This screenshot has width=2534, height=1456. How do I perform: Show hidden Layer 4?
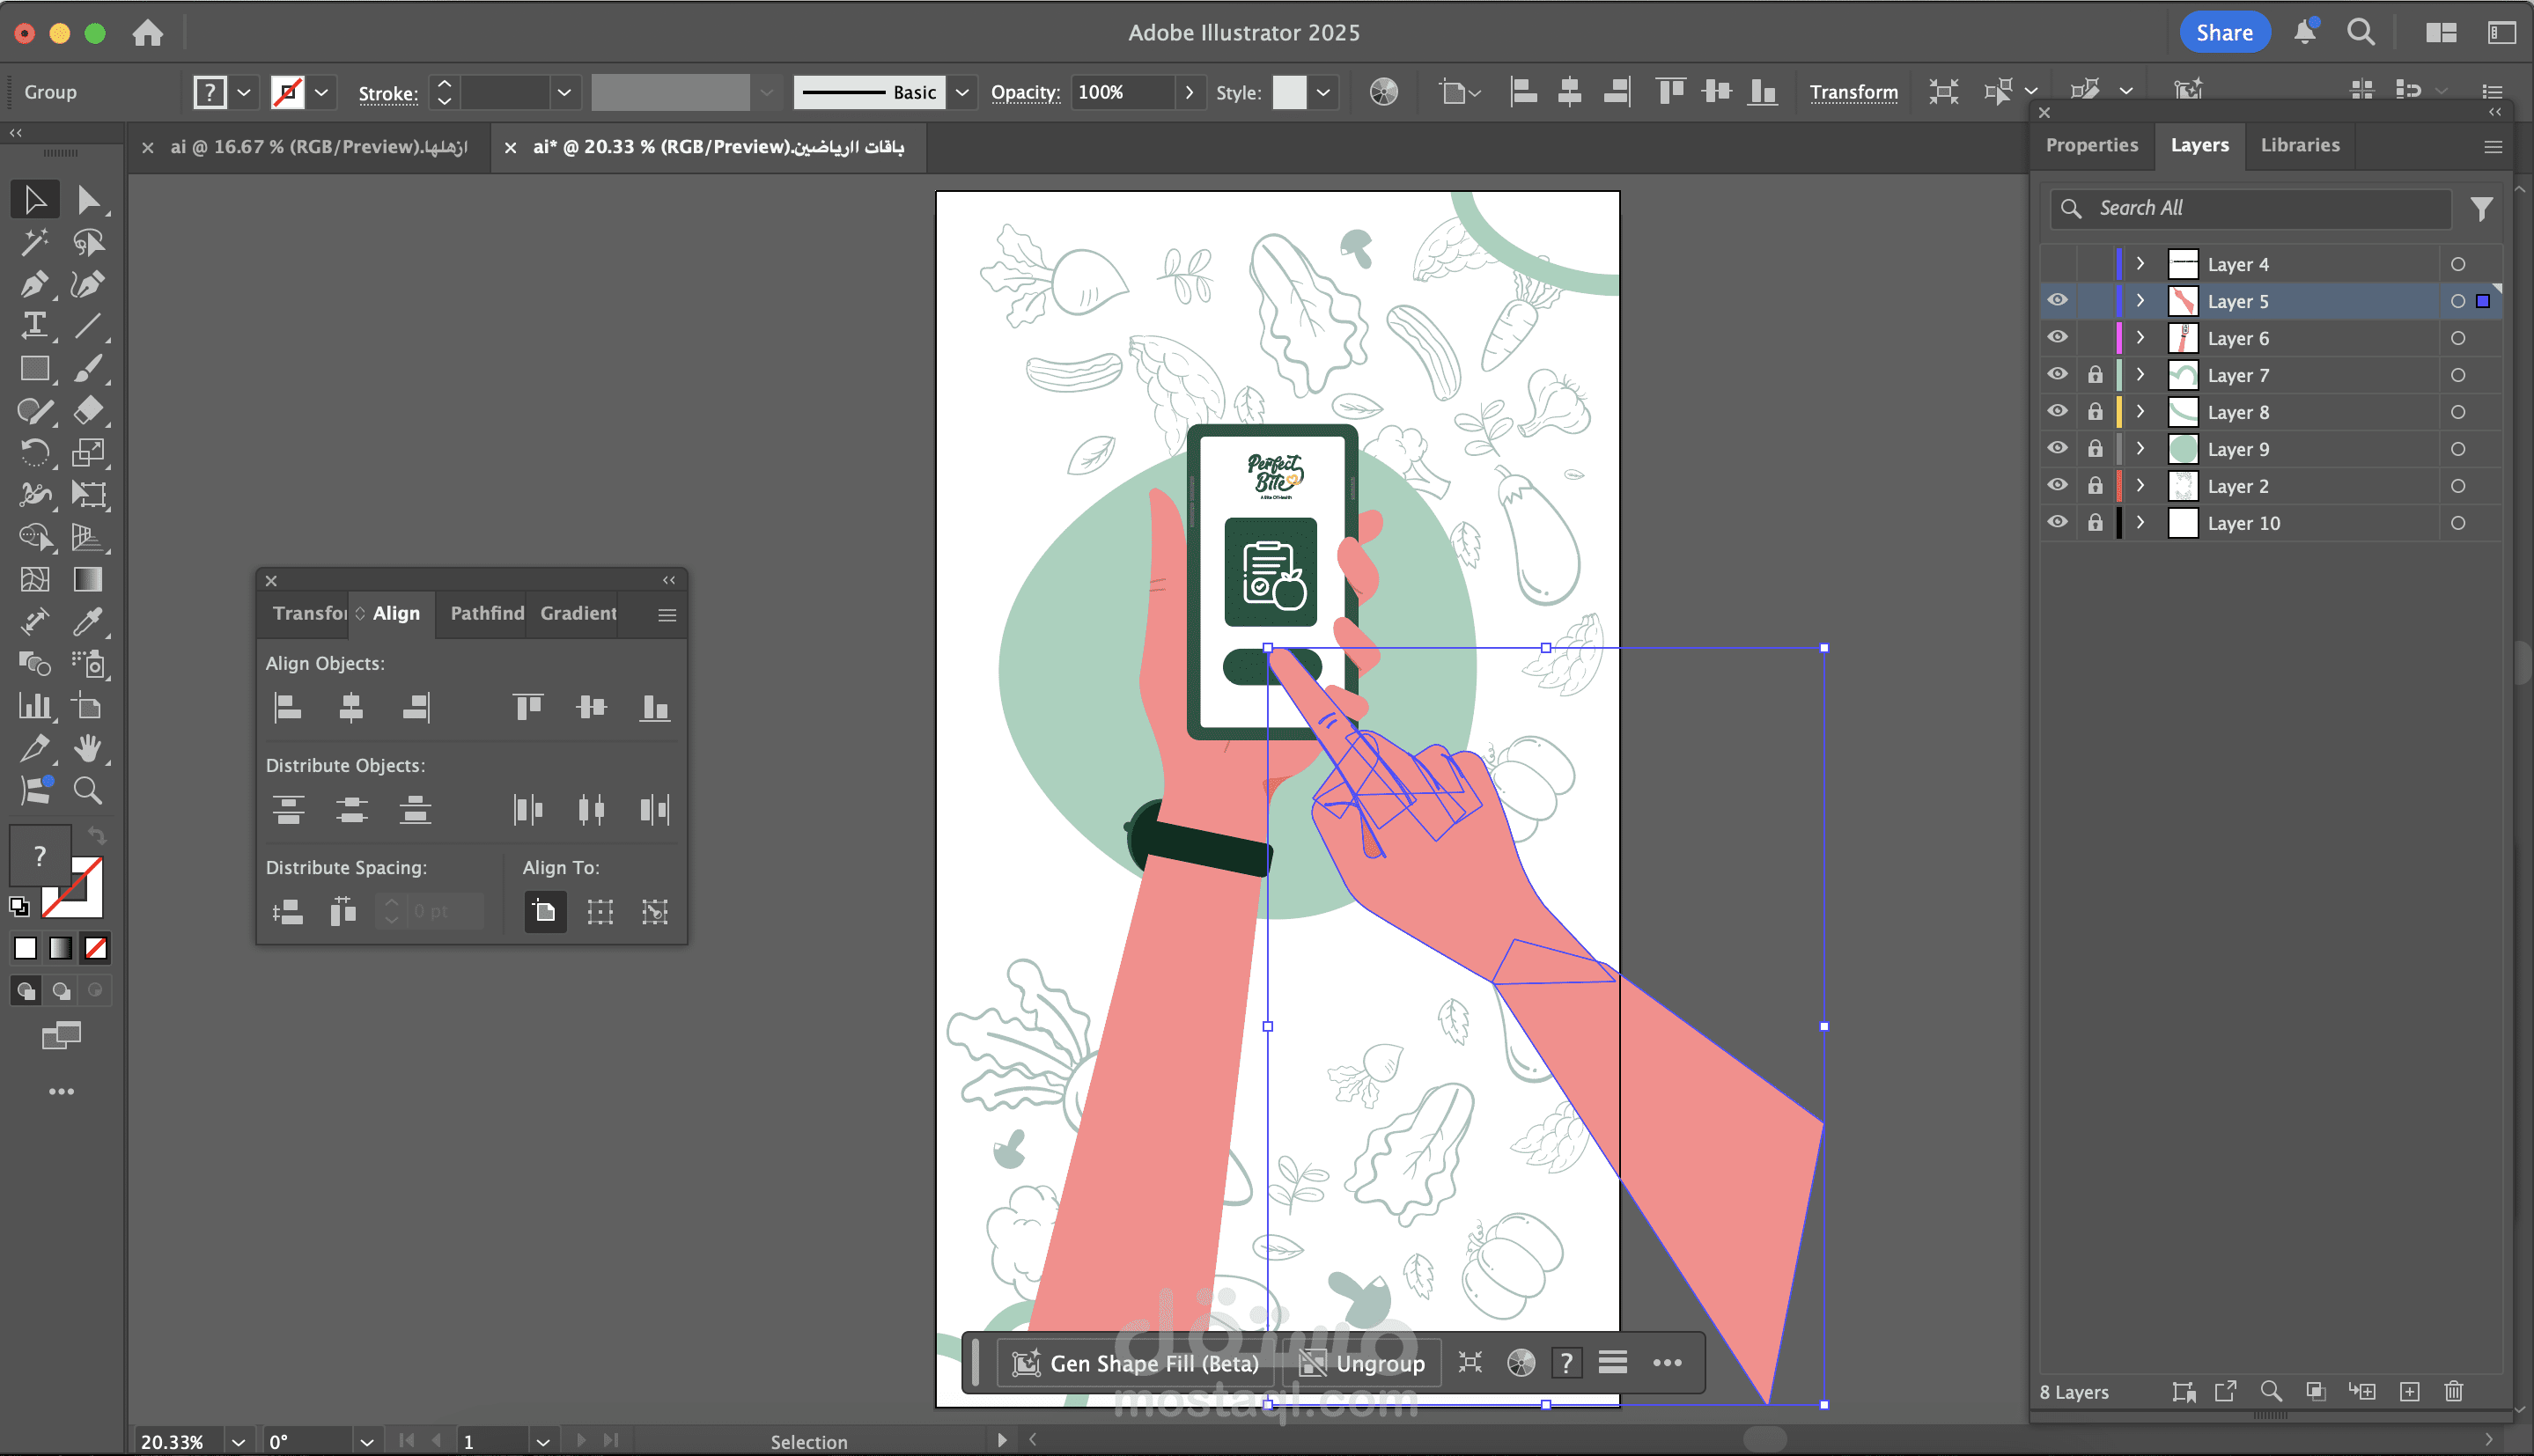point(2057,264)
